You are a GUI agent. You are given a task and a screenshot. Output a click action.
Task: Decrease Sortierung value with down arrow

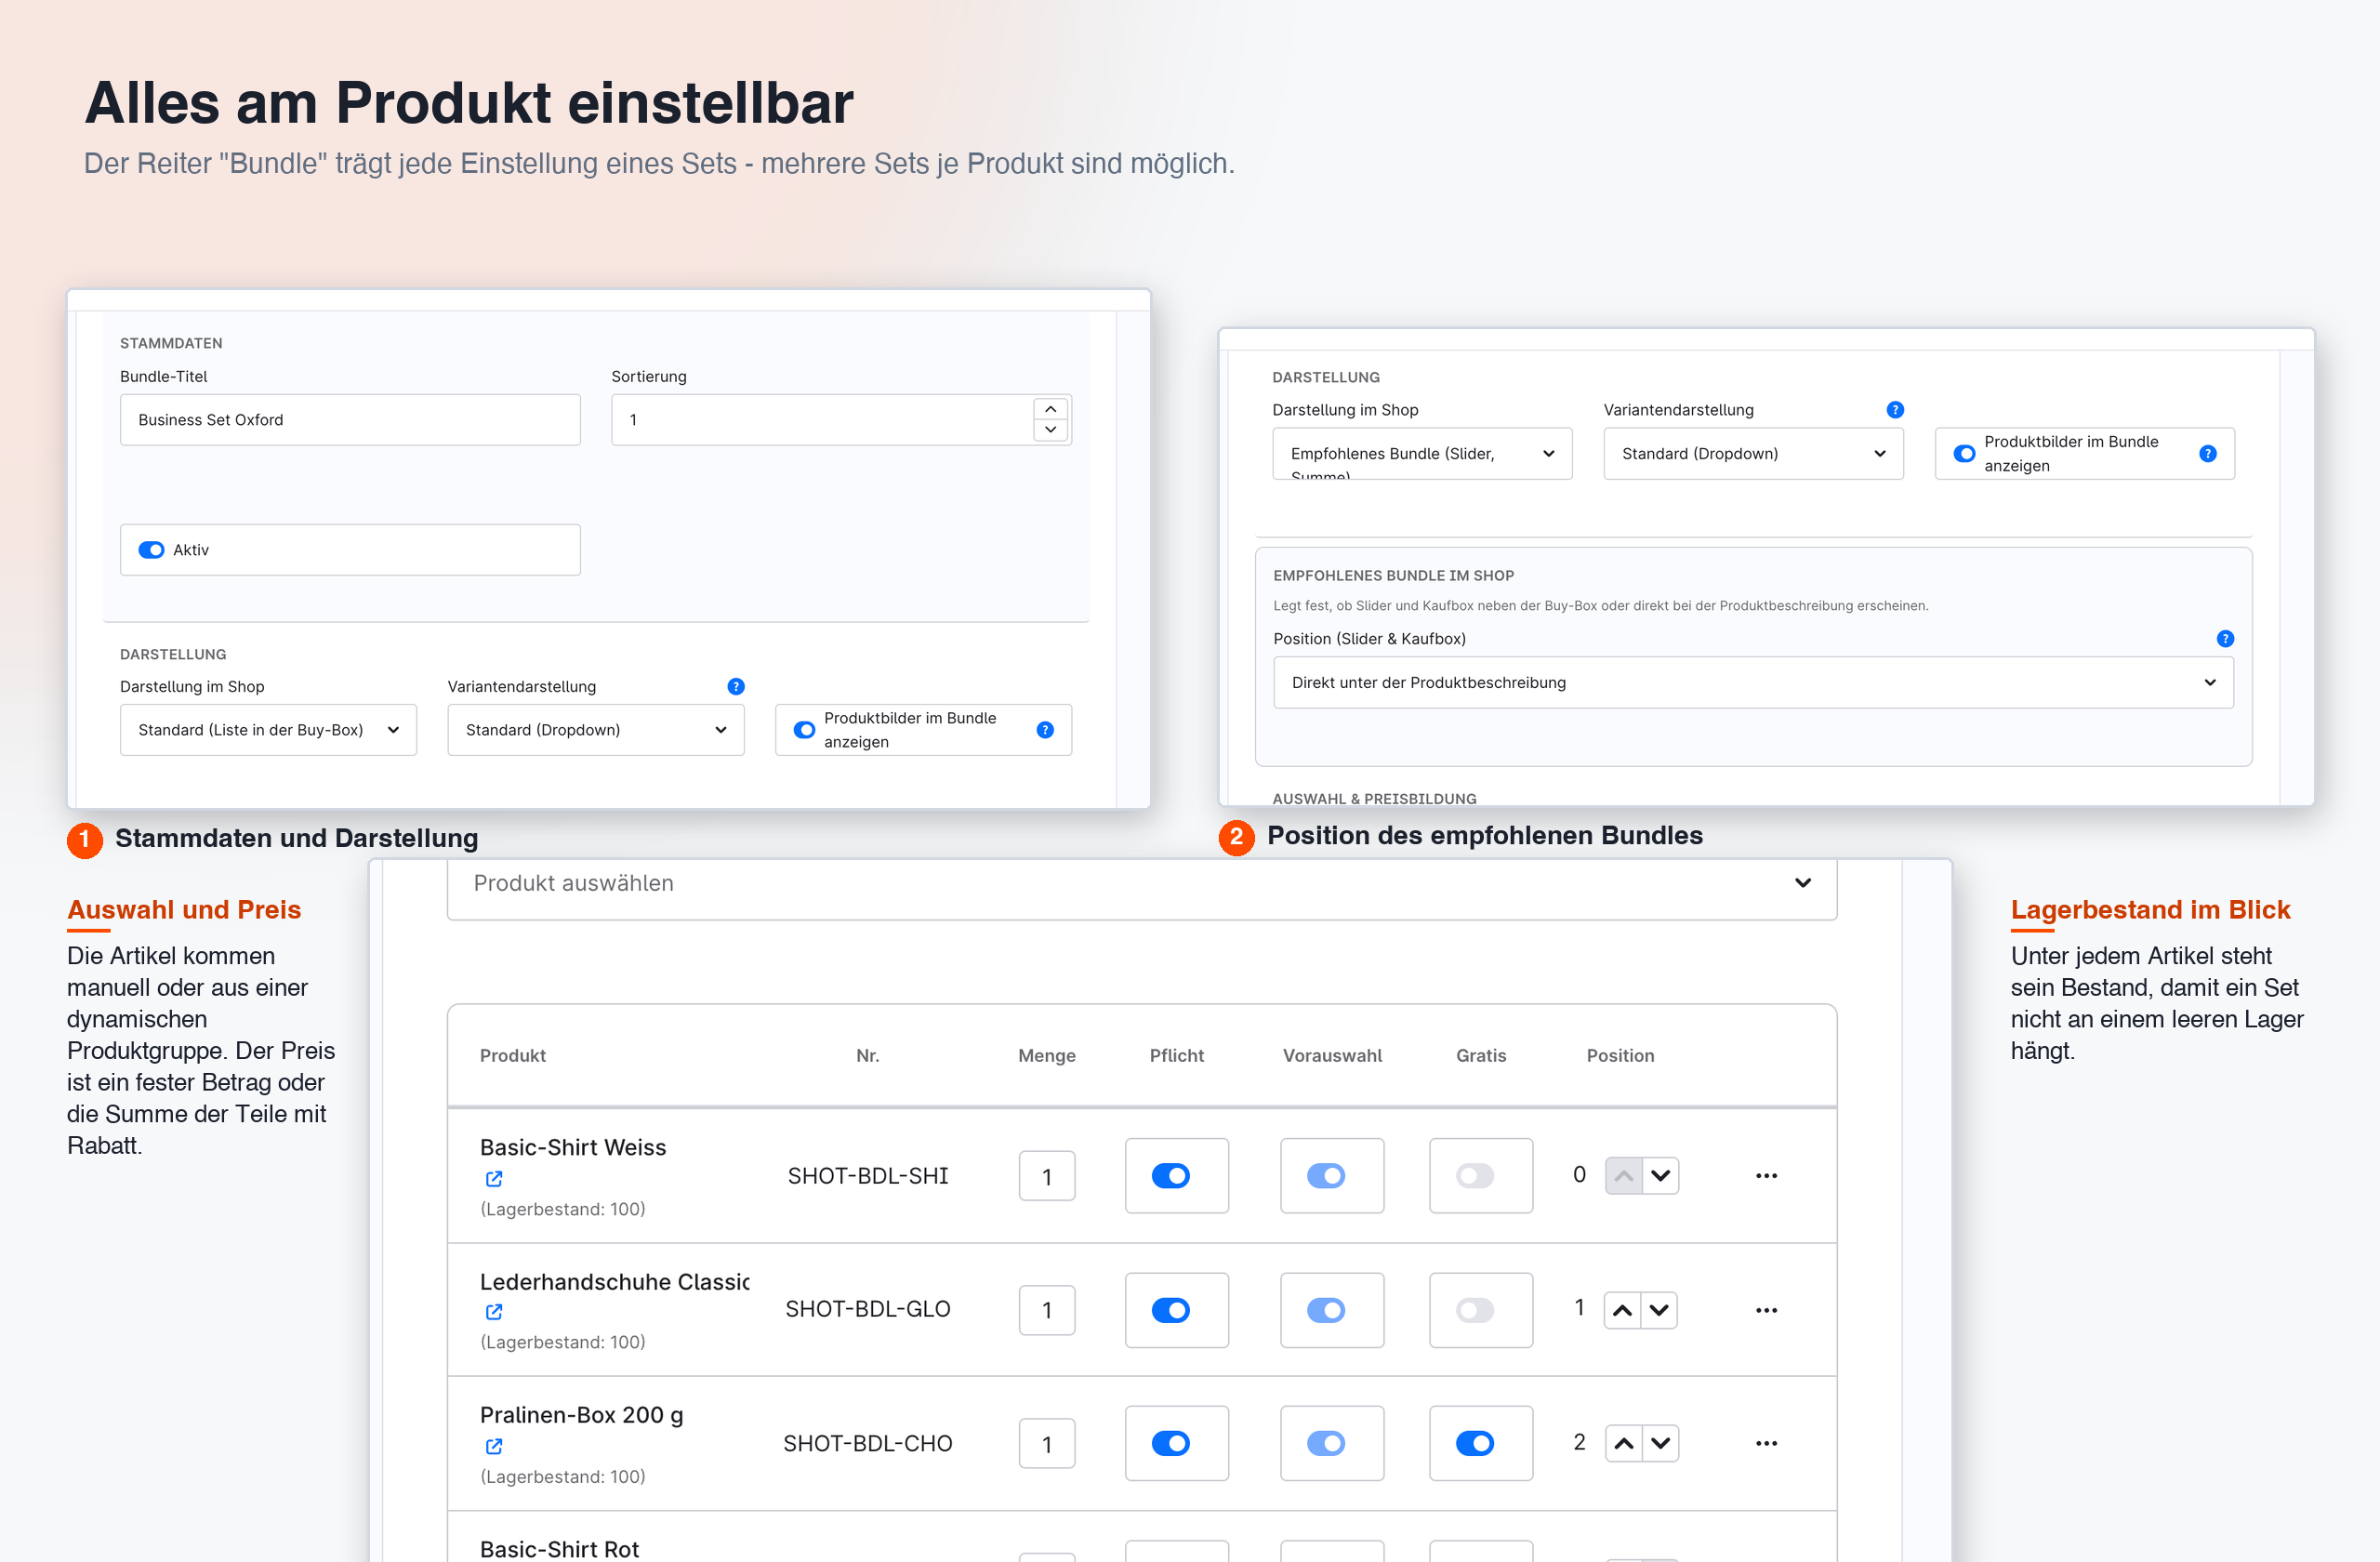click(x=1051, y=430)
